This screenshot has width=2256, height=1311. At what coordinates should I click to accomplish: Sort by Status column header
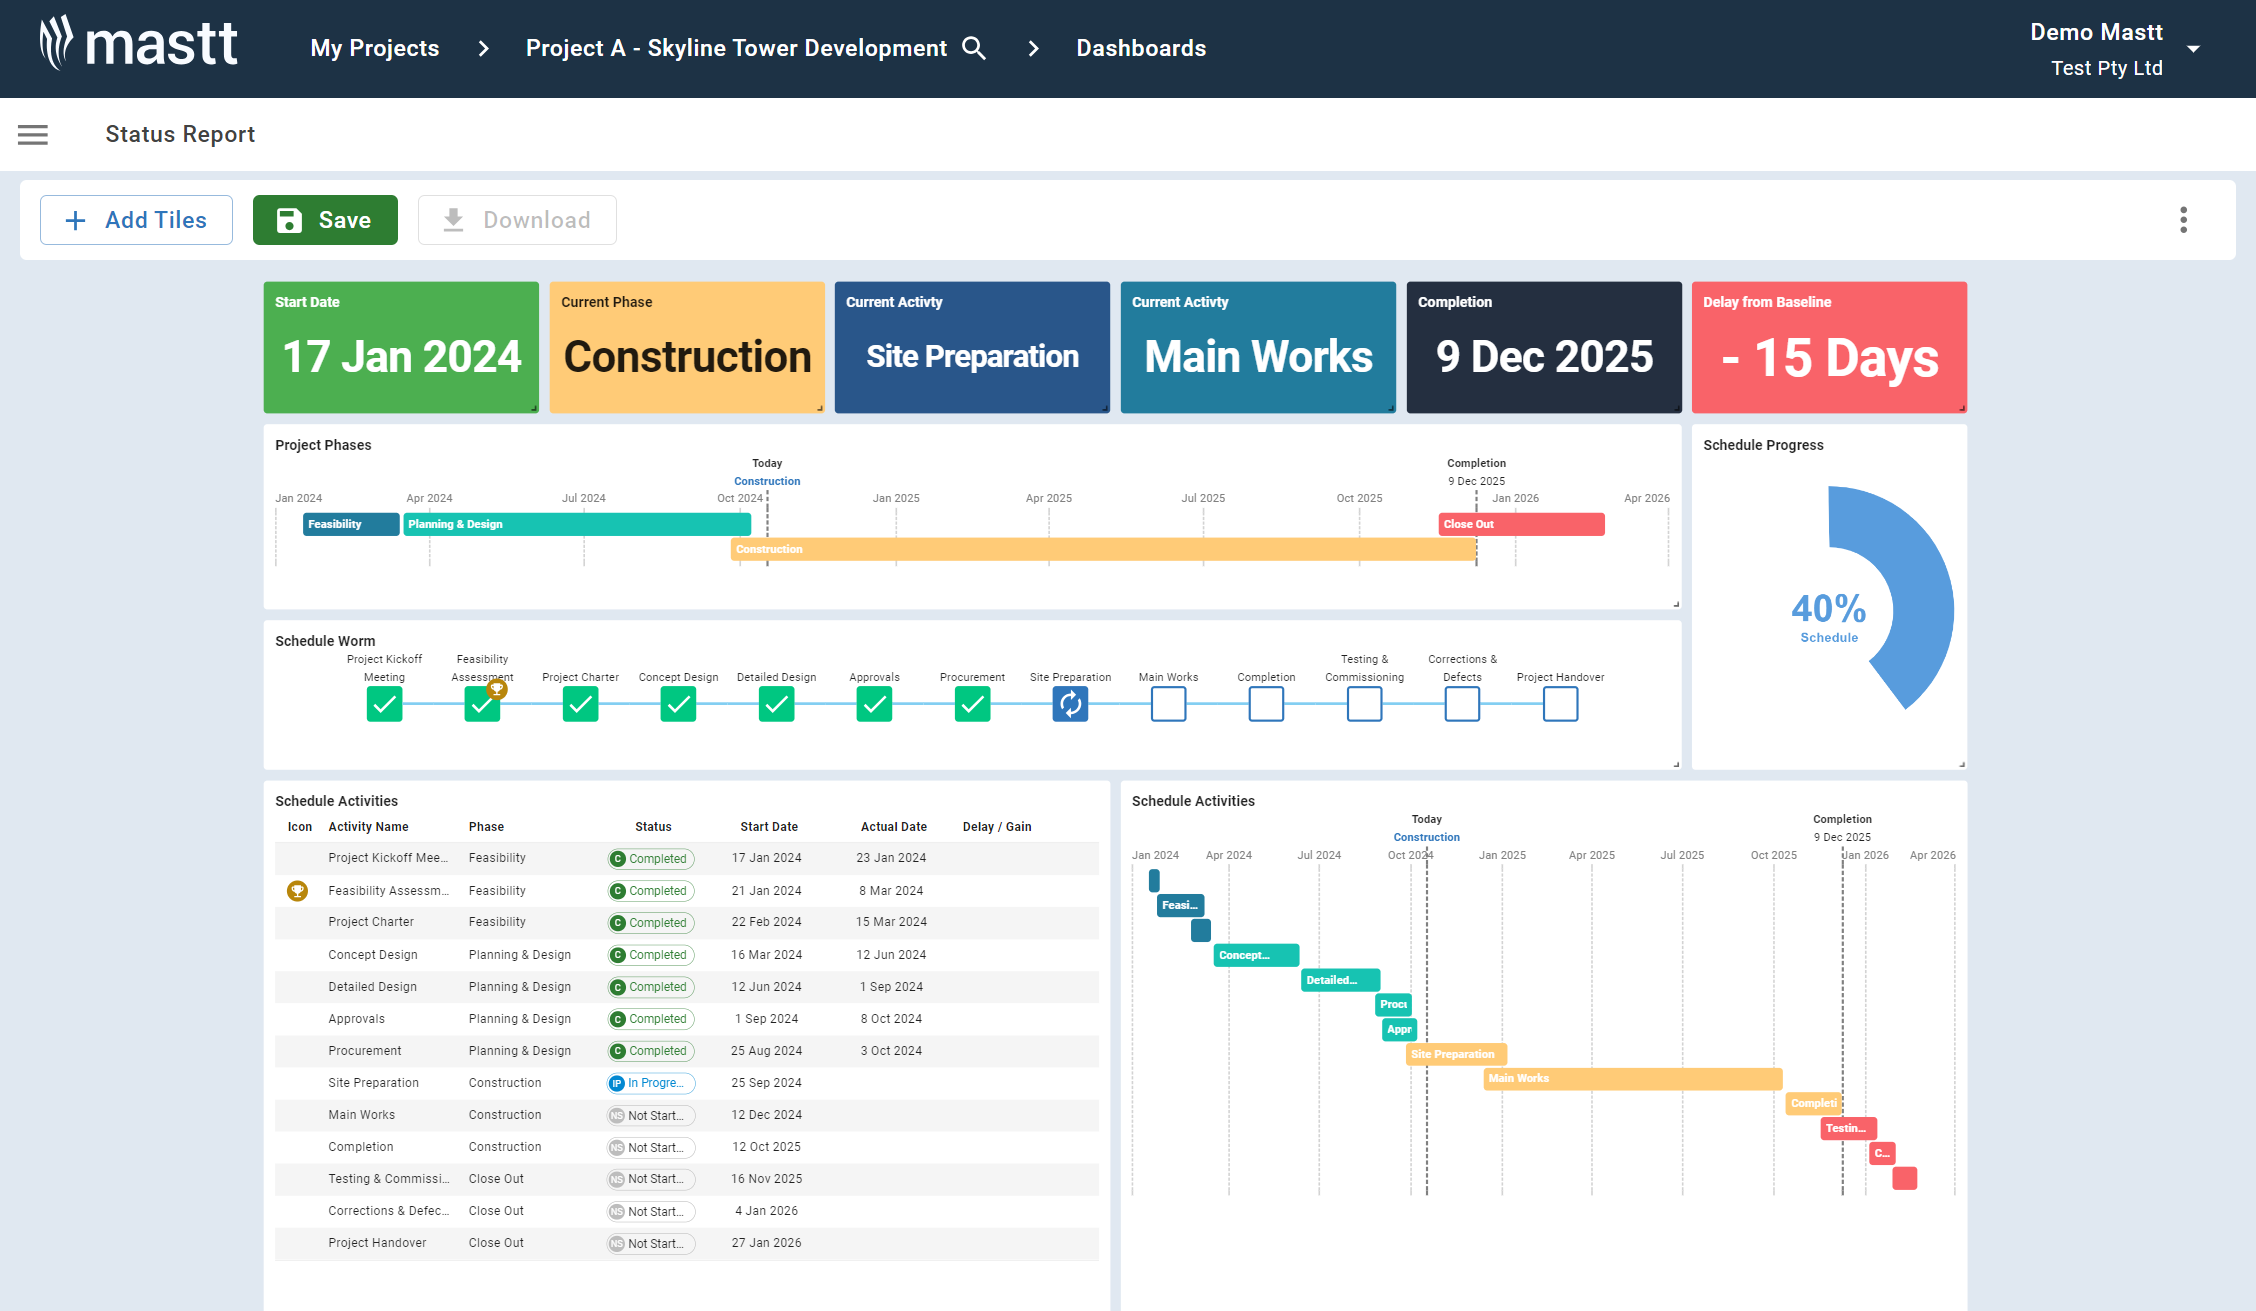coord(653,827)
